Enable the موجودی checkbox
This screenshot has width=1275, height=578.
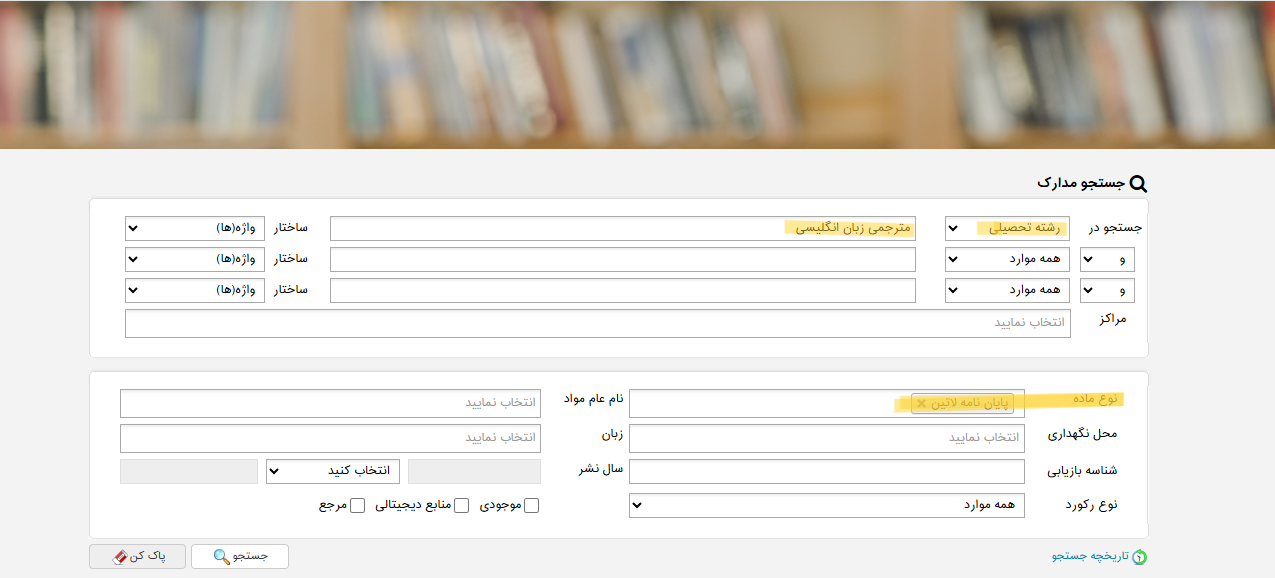click(532, 506)
